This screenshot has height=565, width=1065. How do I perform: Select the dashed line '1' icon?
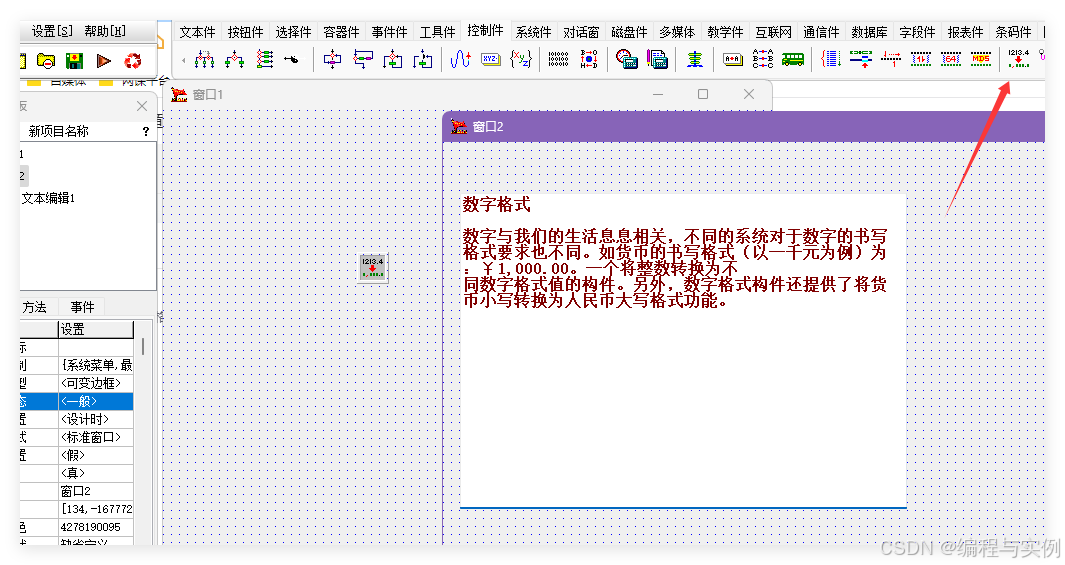point(890,59)
